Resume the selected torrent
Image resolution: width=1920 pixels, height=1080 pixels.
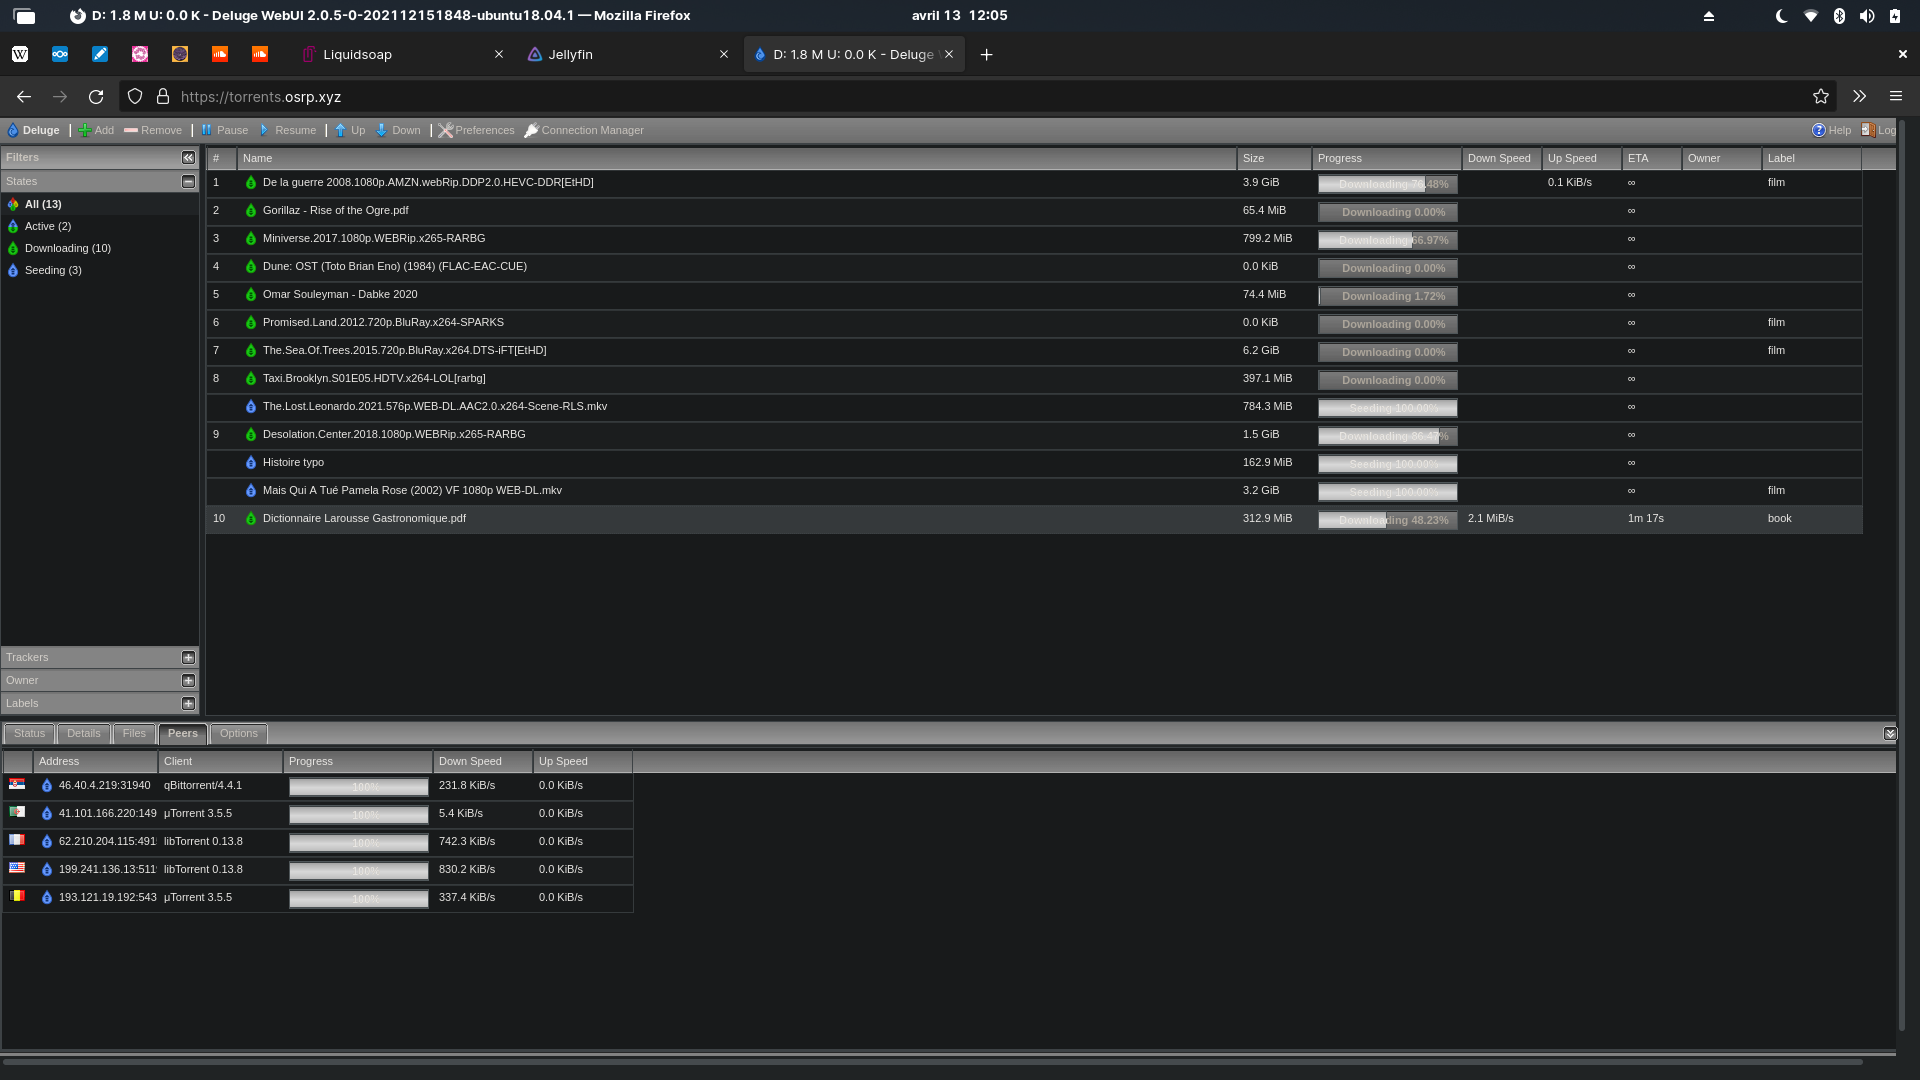point(287,130)
